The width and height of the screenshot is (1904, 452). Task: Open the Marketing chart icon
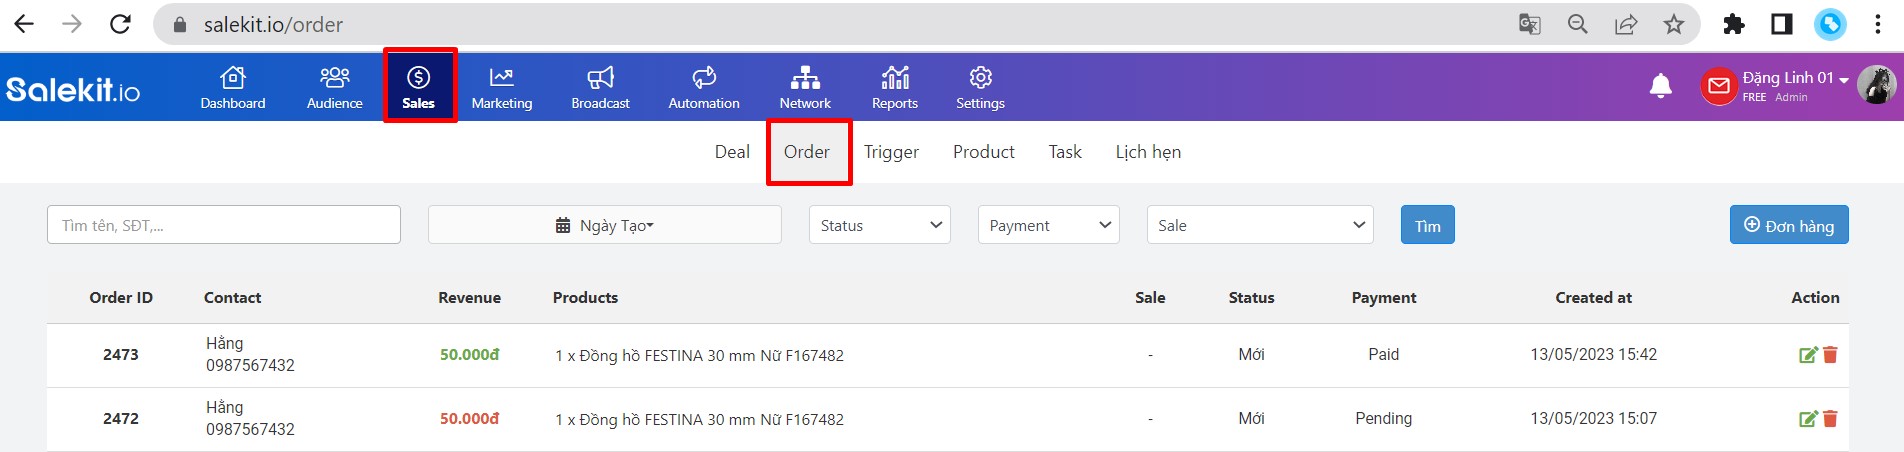[501, 77]
